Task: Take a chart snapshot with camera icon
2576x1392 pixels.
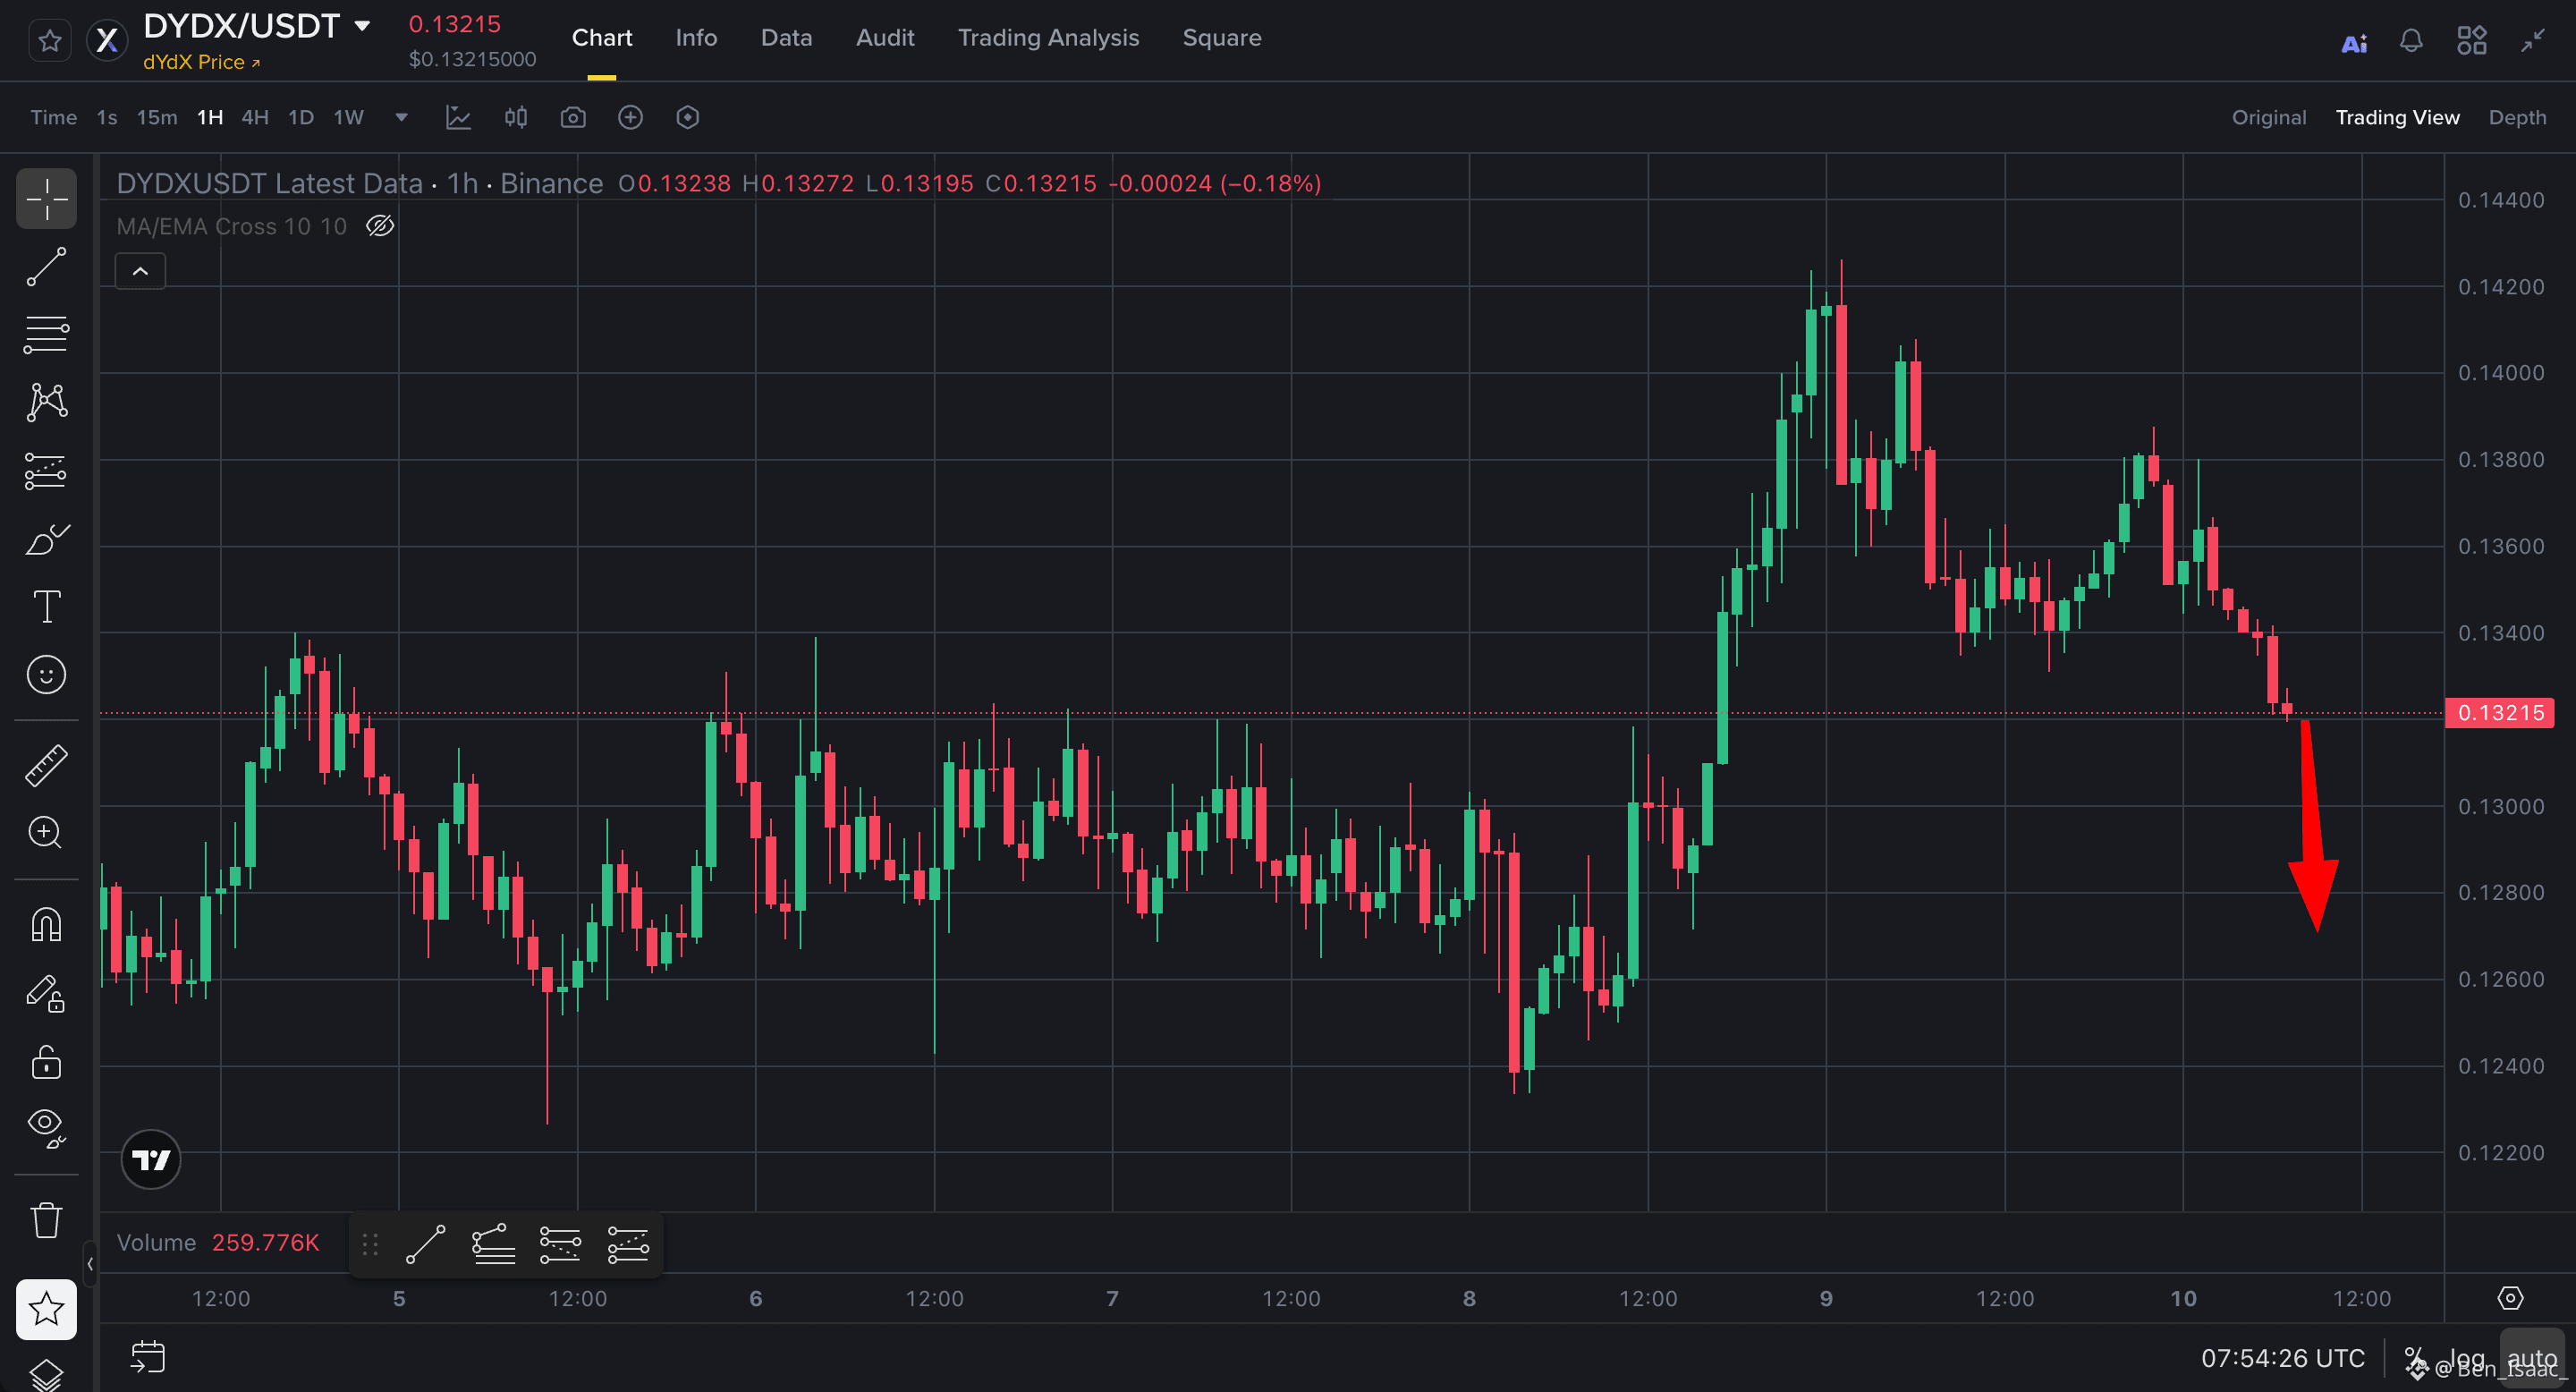Action: coord(573,117)
